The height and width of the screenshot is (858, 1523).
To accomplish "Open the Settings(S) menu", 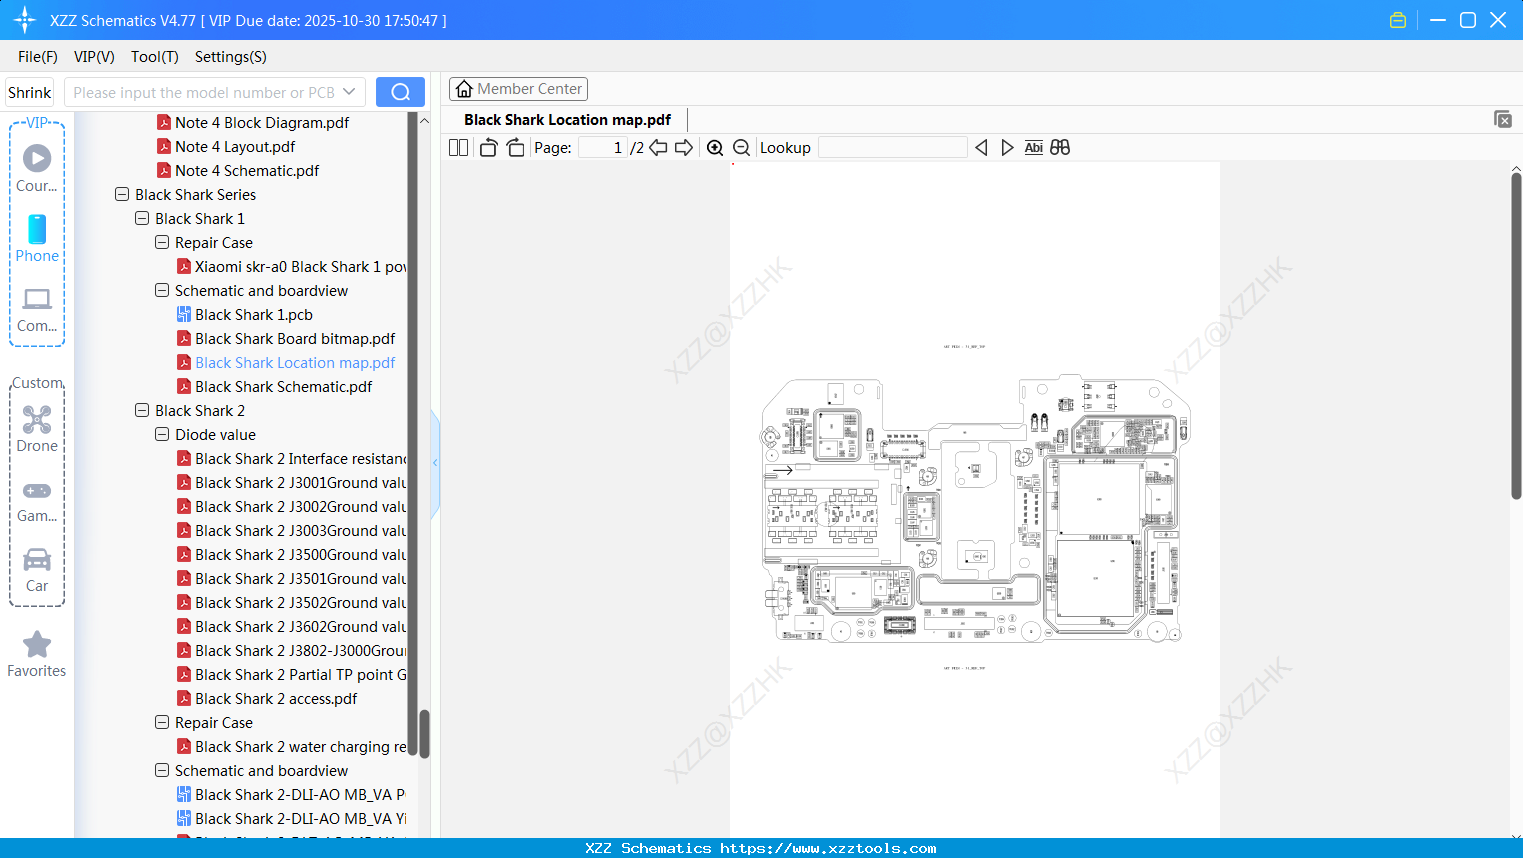I will 231,57.
